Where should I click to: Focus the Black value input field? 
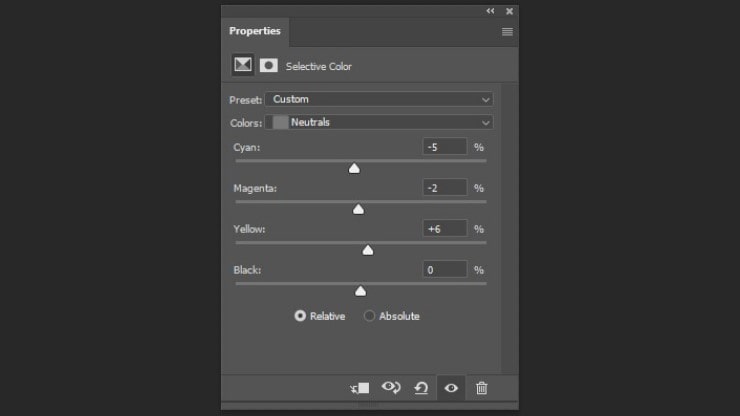445,269
